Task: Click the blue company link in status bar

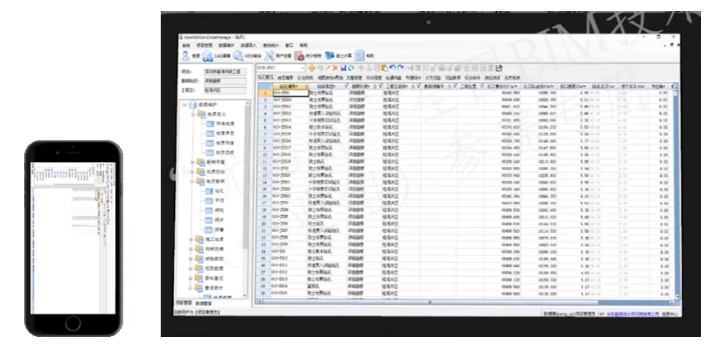Action: coord(633,313)
